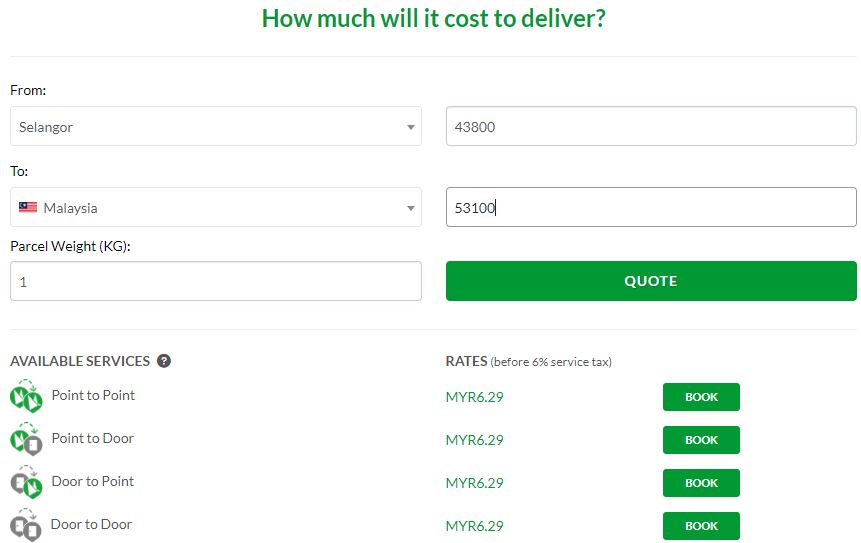
Task: Focus the From postcode field containing 43800
Action: (x=651, y=126)
